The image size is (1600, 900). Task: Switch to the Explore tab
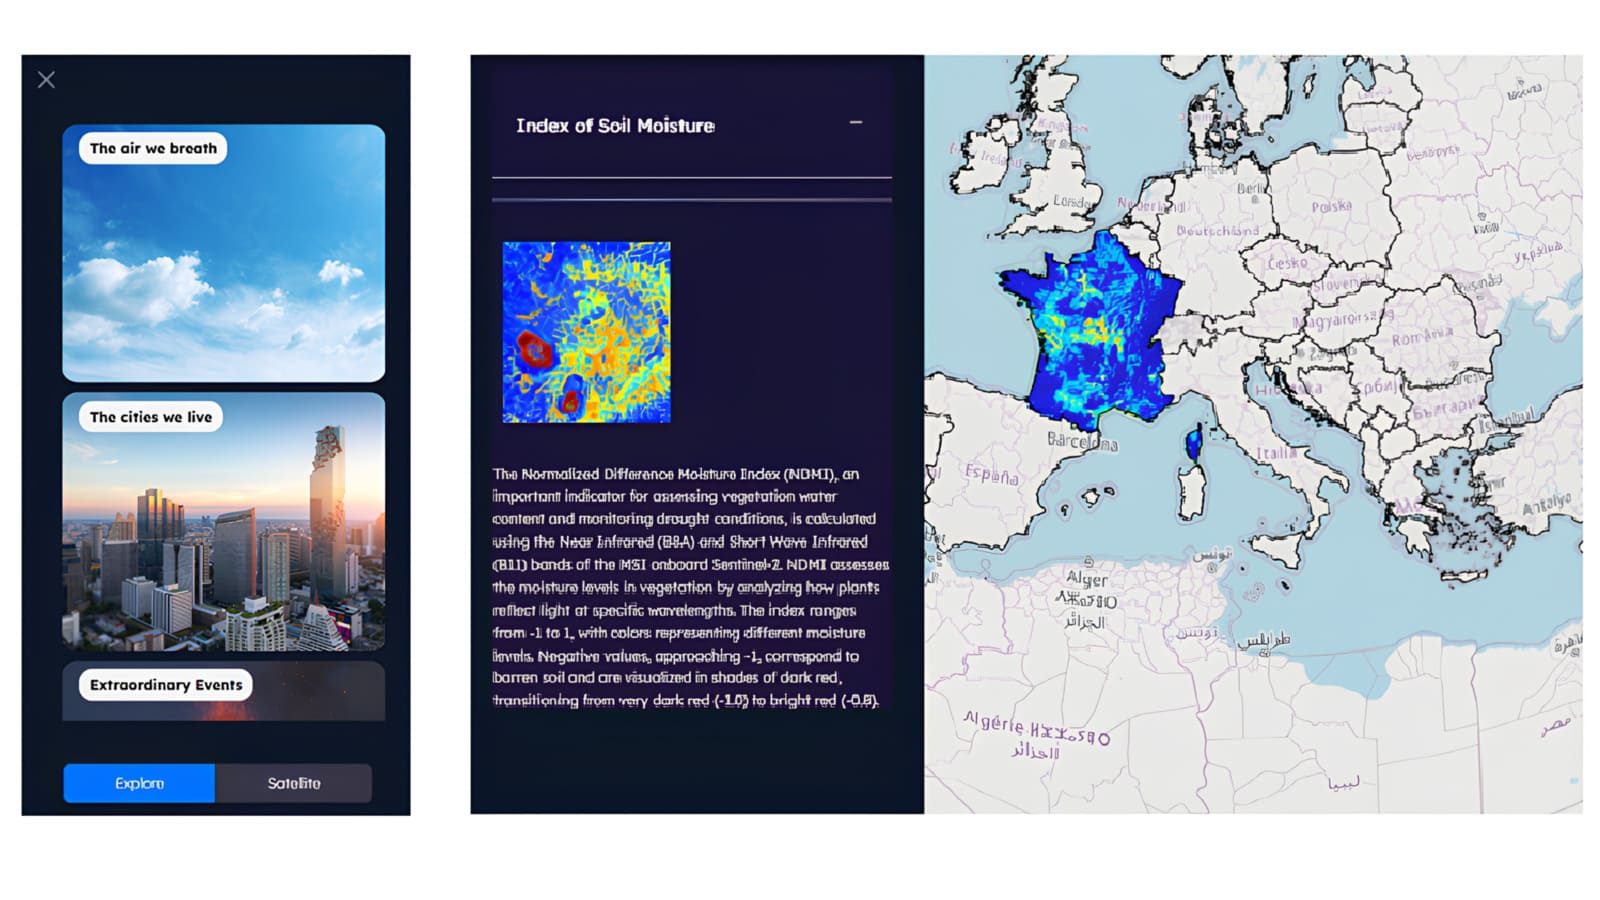(139, 783)
